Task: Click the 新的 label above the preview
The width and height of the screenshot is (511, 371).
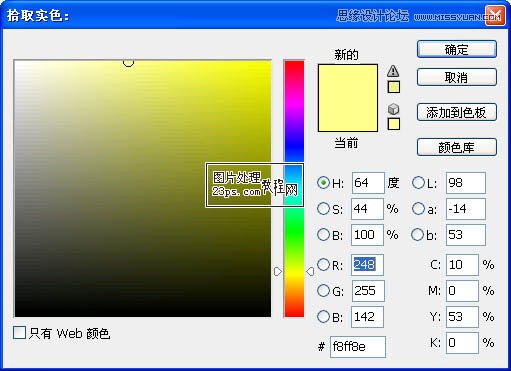Action: 346,54
